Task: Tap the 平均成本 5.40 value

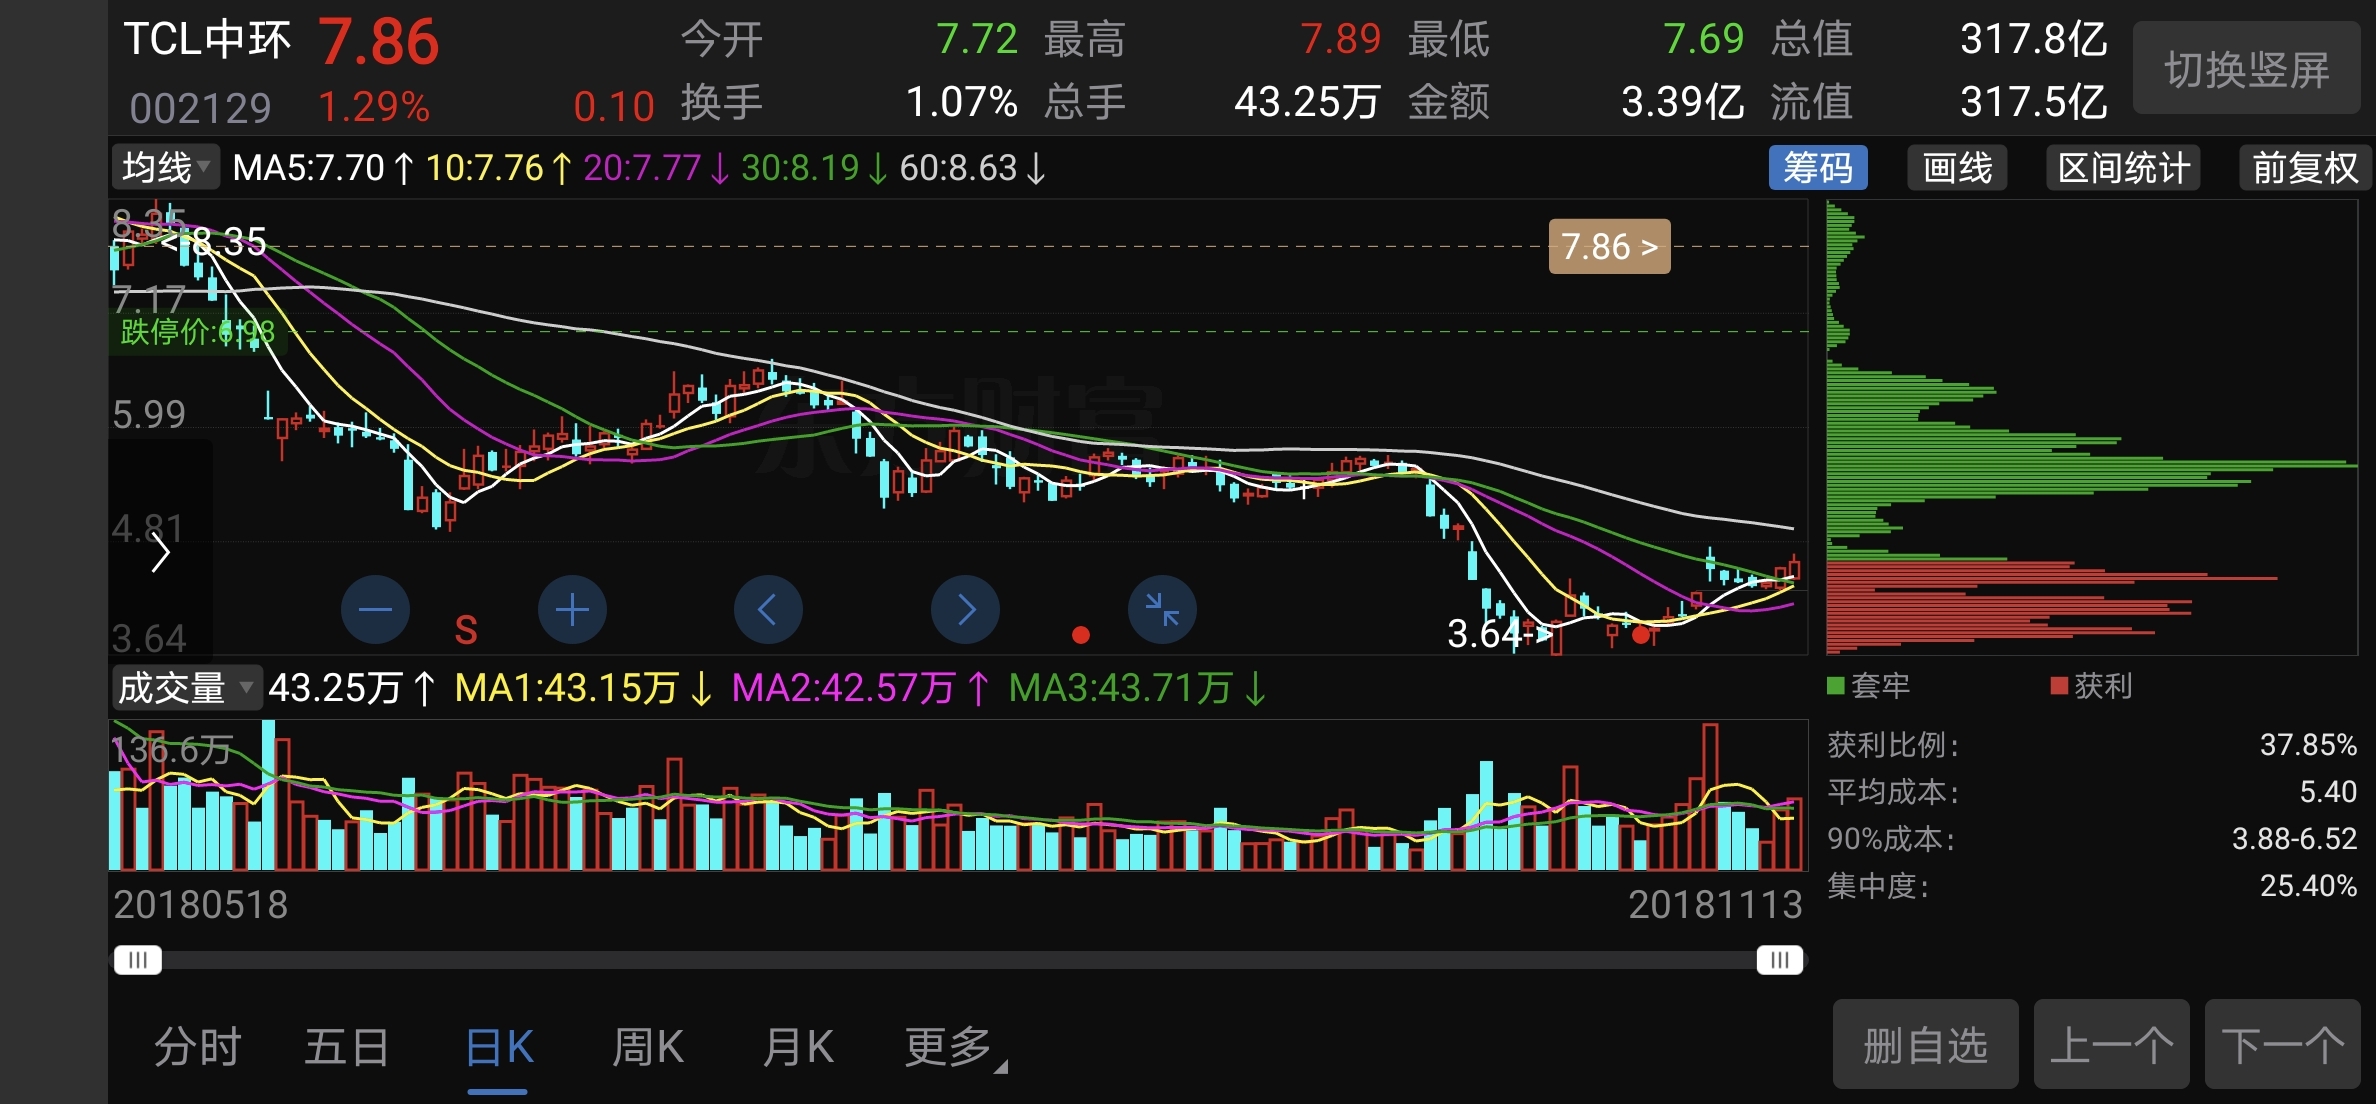Action: coord(2328,792)
